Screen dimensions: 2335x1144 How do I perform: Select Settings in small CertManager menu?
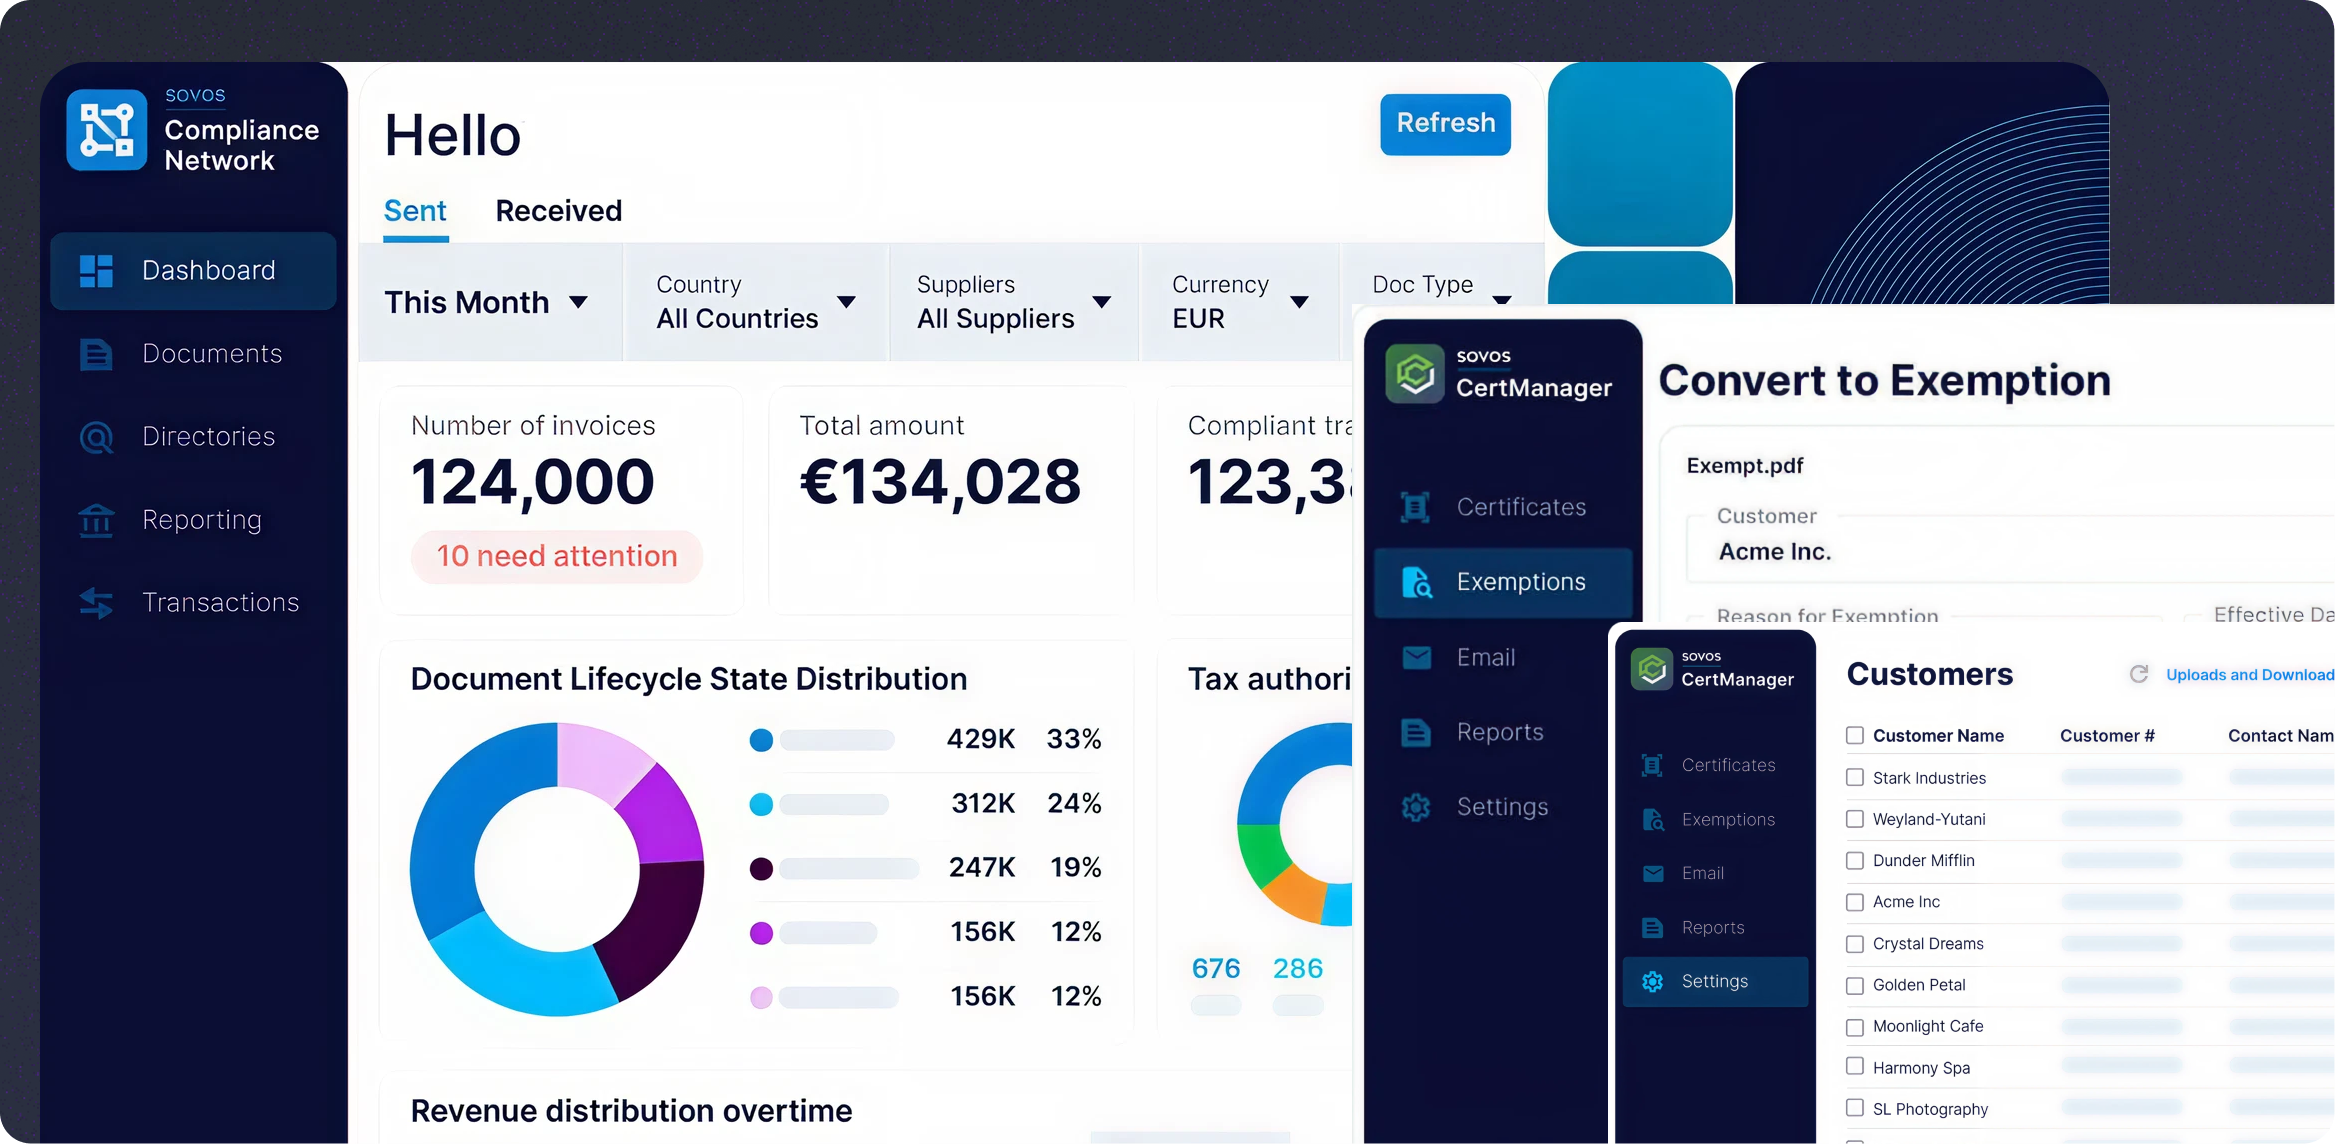(x=1714, y=981)
